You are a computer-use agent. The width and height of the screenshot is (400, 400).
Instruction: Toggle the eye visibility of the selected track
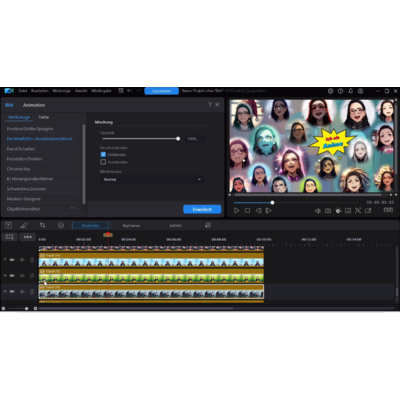(x=22, y=291)
